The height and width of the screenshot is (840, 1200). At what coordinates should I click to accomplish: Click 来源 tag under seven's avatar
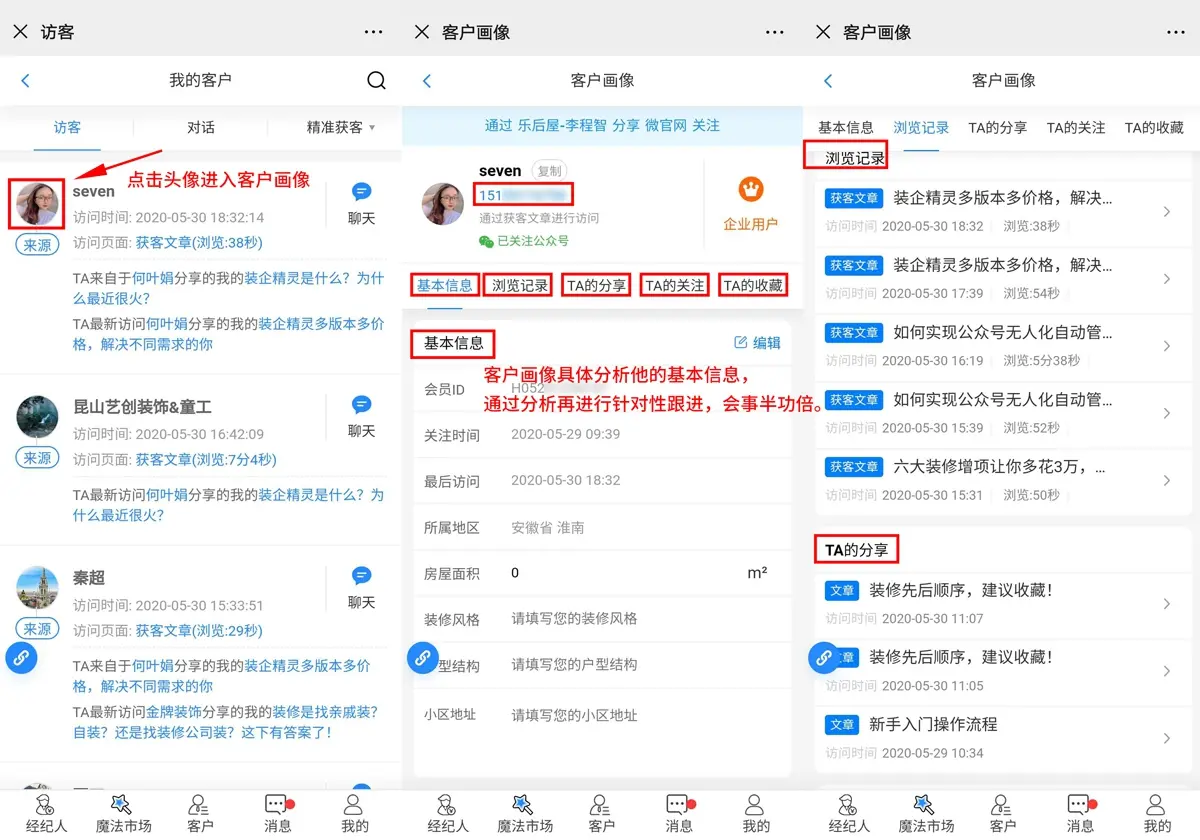click(37, 245)
